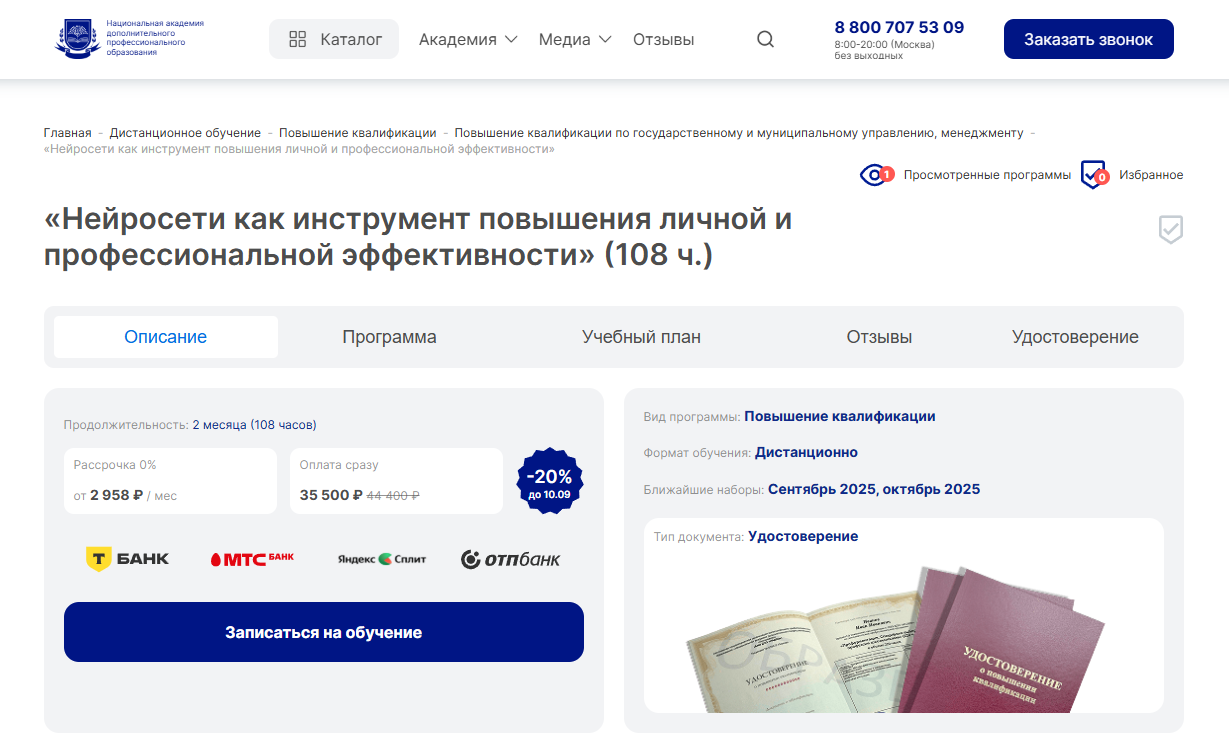1229x745 pixels.
Task: Click the MTS Bank logo
Action: click(252, 559)
